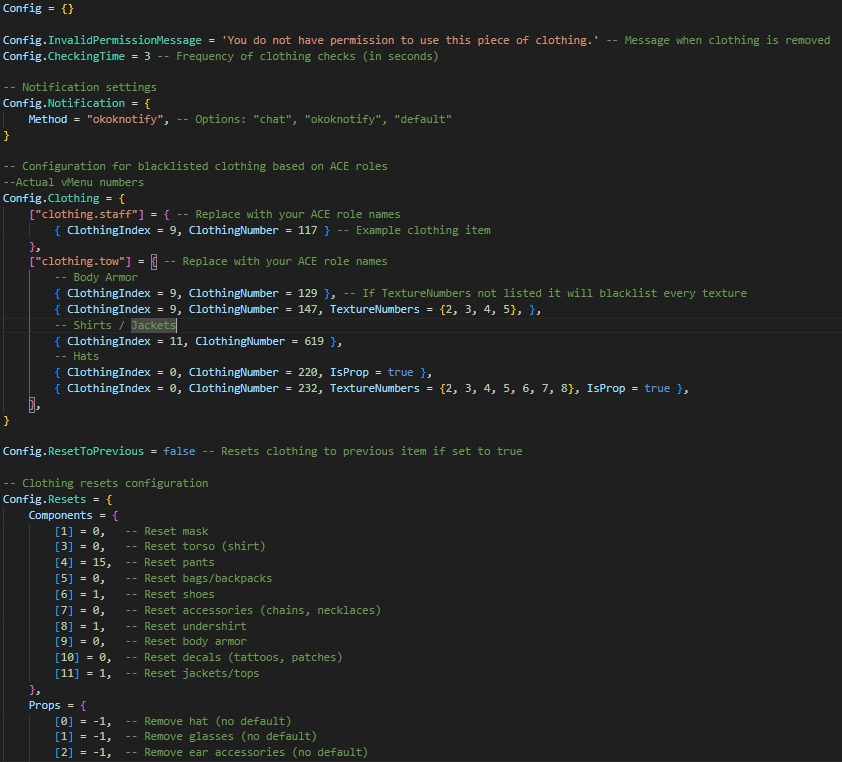The image size is (842, 762).
Task: Click the "okoknotify" Method value string
Action: pyautogui.click(x=125, y=119)
